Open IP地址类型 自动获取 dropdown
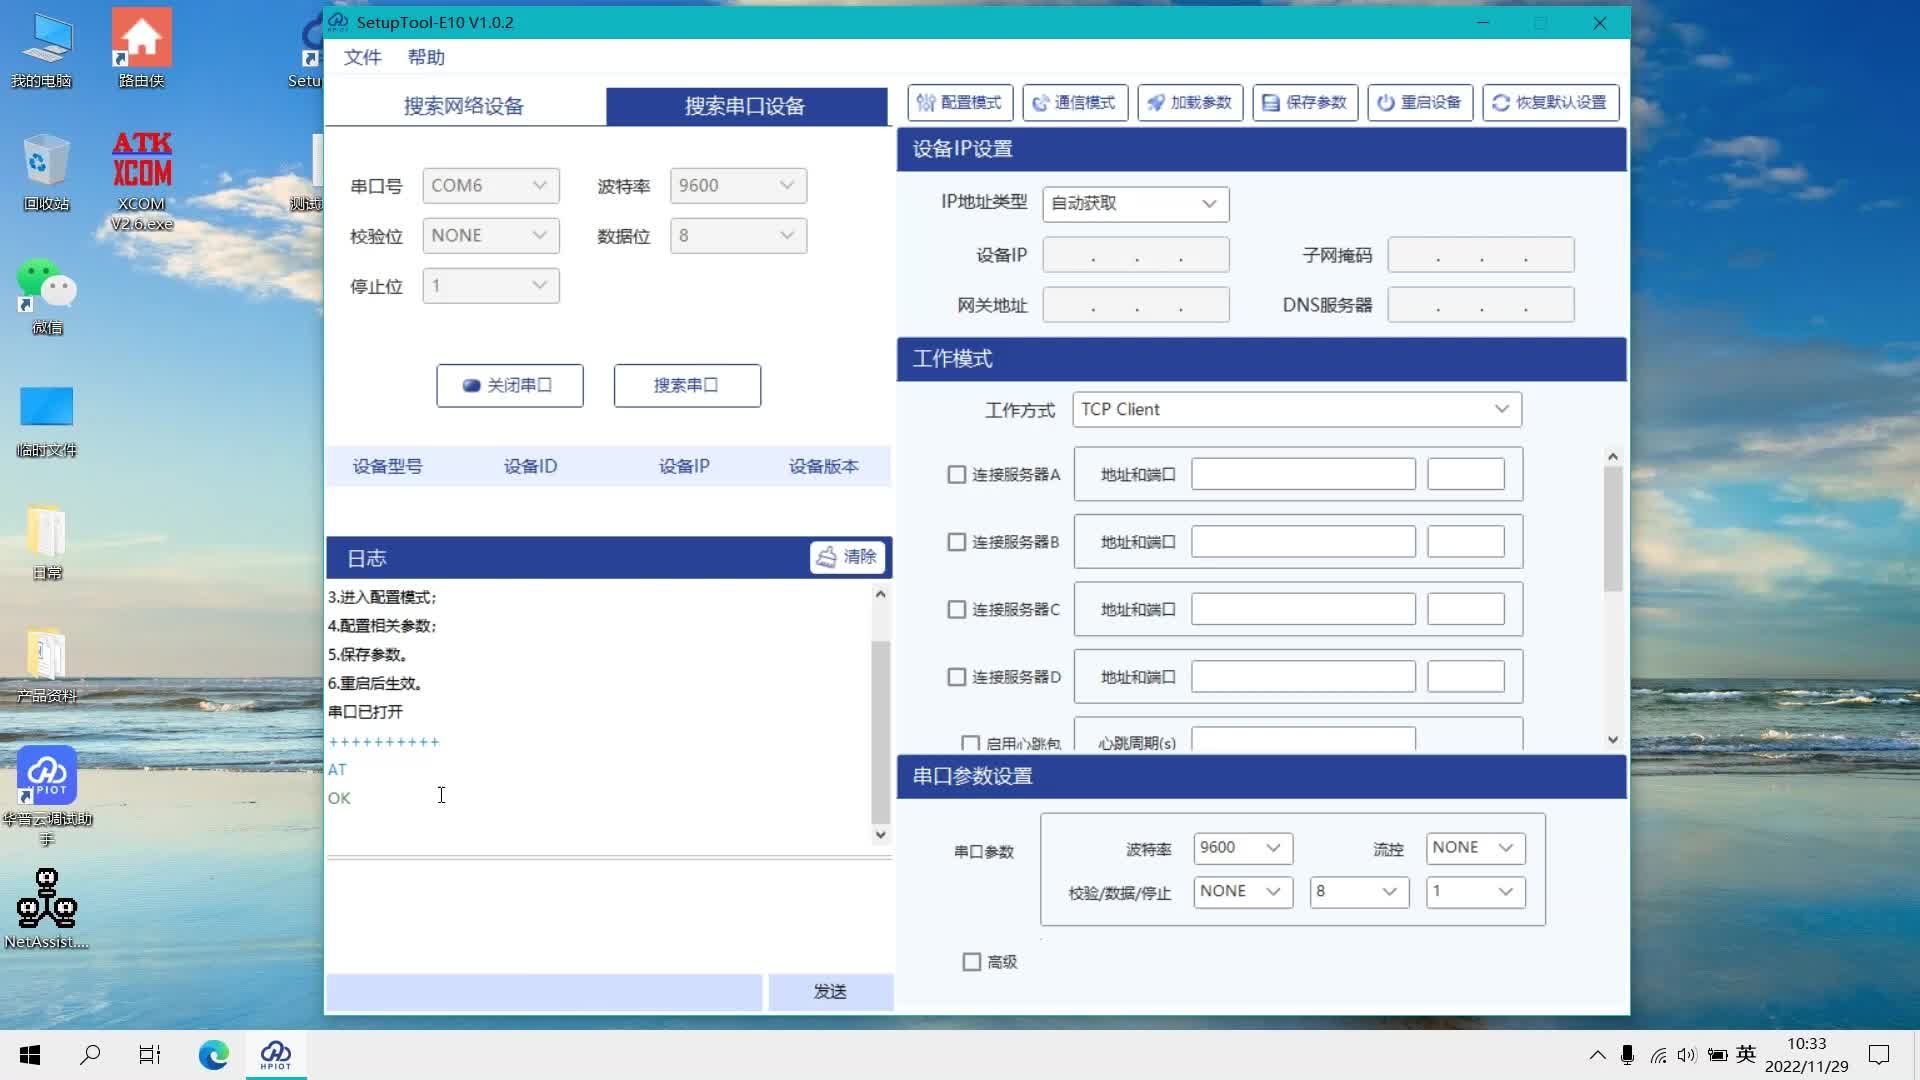 pos(1135,204)
